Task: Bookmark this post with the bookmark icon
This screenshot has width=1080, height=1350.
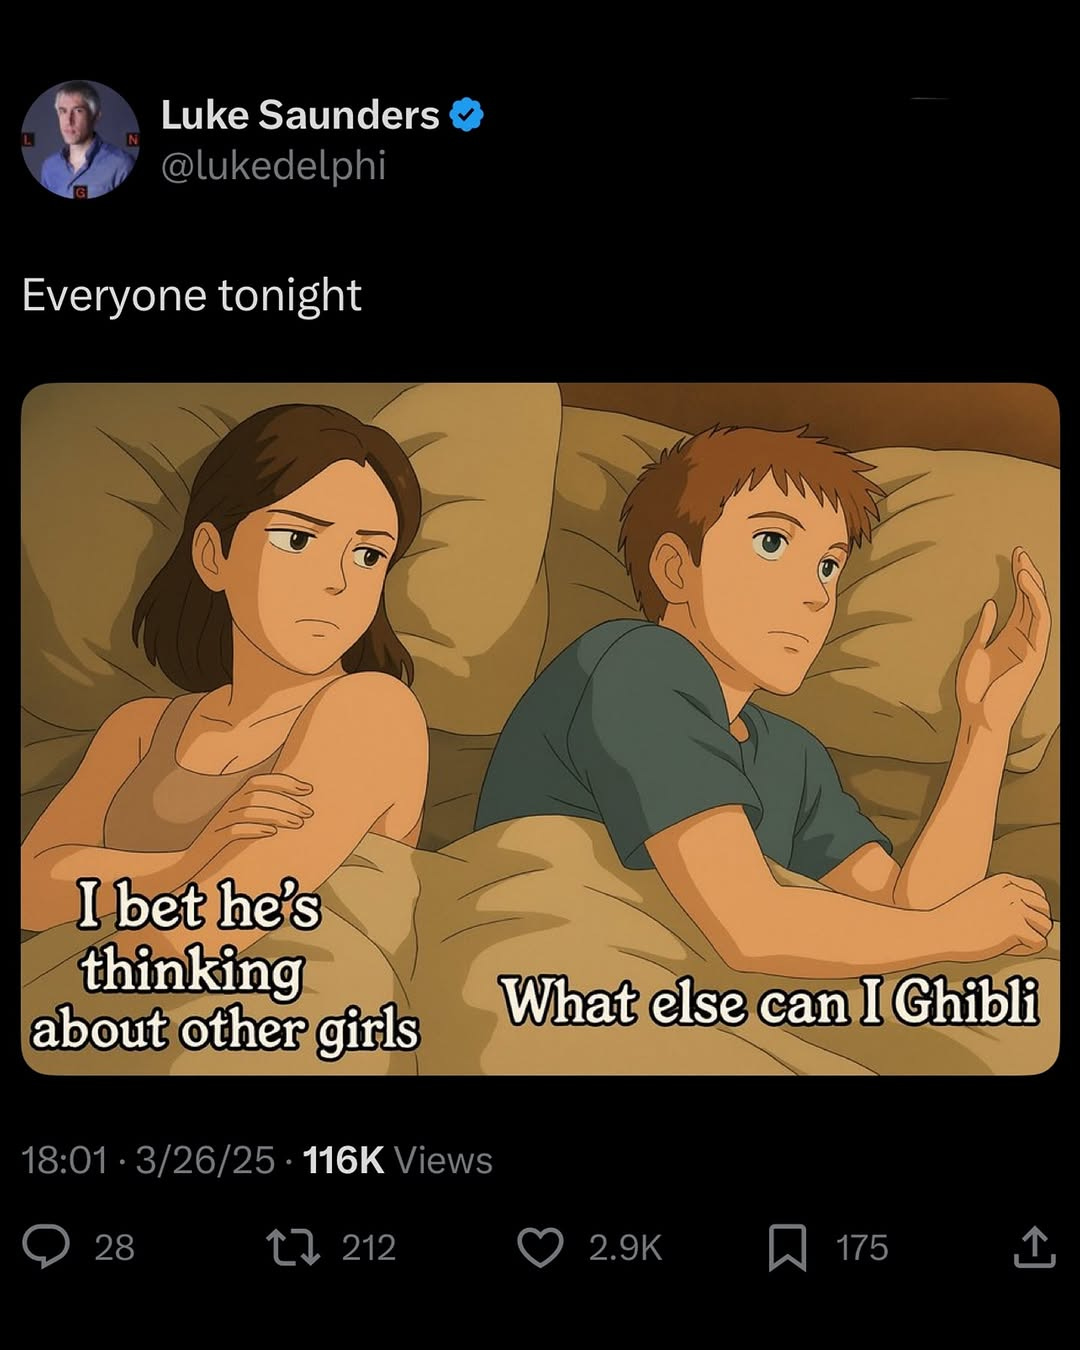Action: 787,1248
